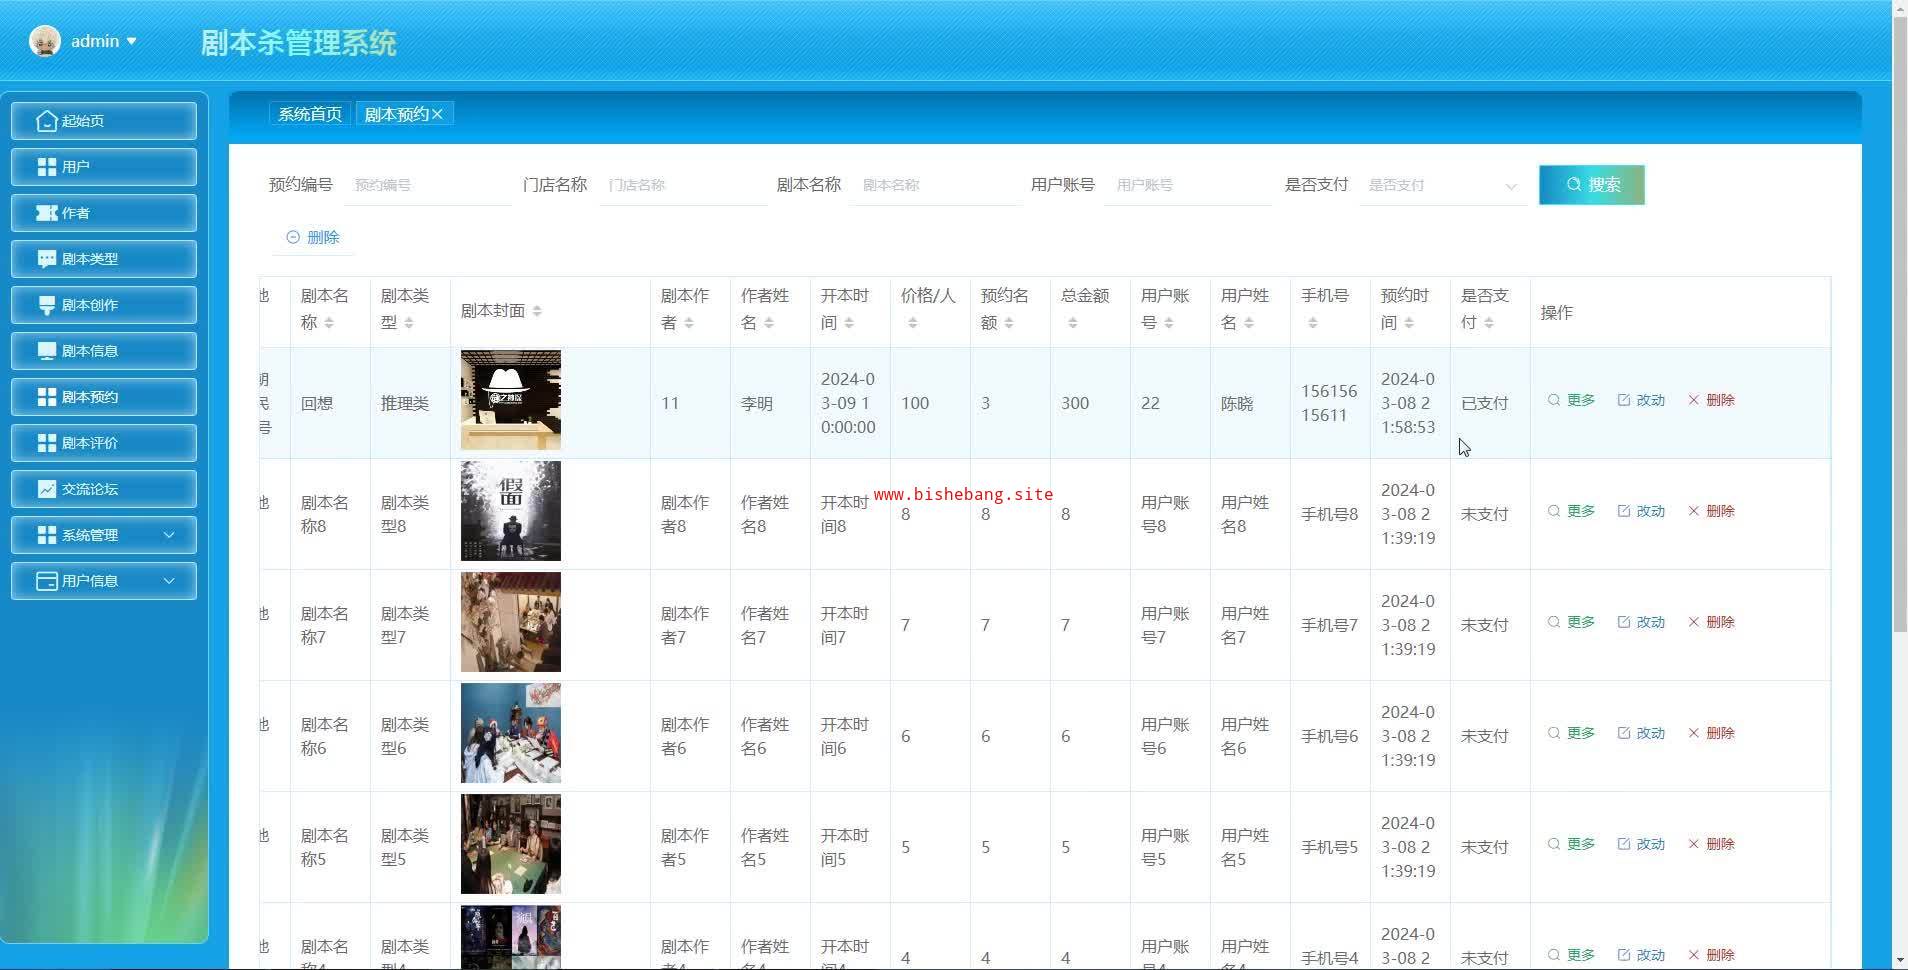Open 用户 sidebar menu item
Viewport: 1908px width, 970px height.
coord(104,167)
